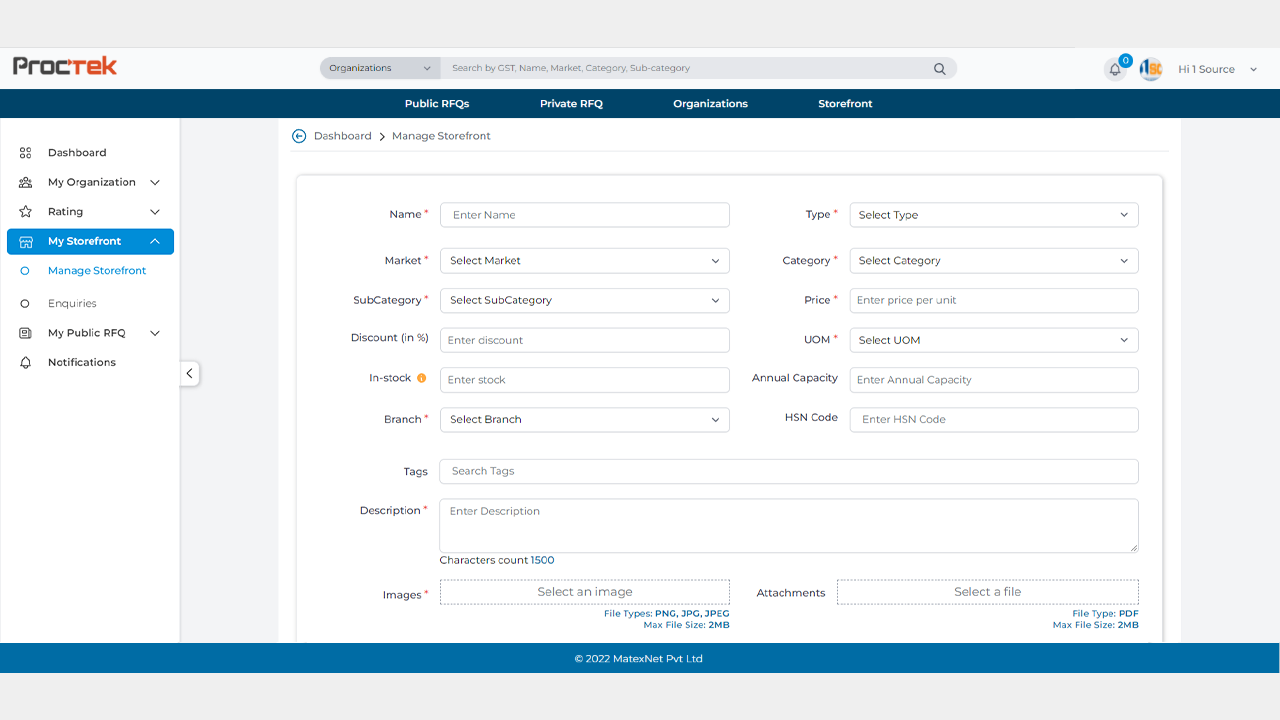Collapse sidebar using the arrow handle
This screenshot has width=1280, height=720.
coord(189,374)
